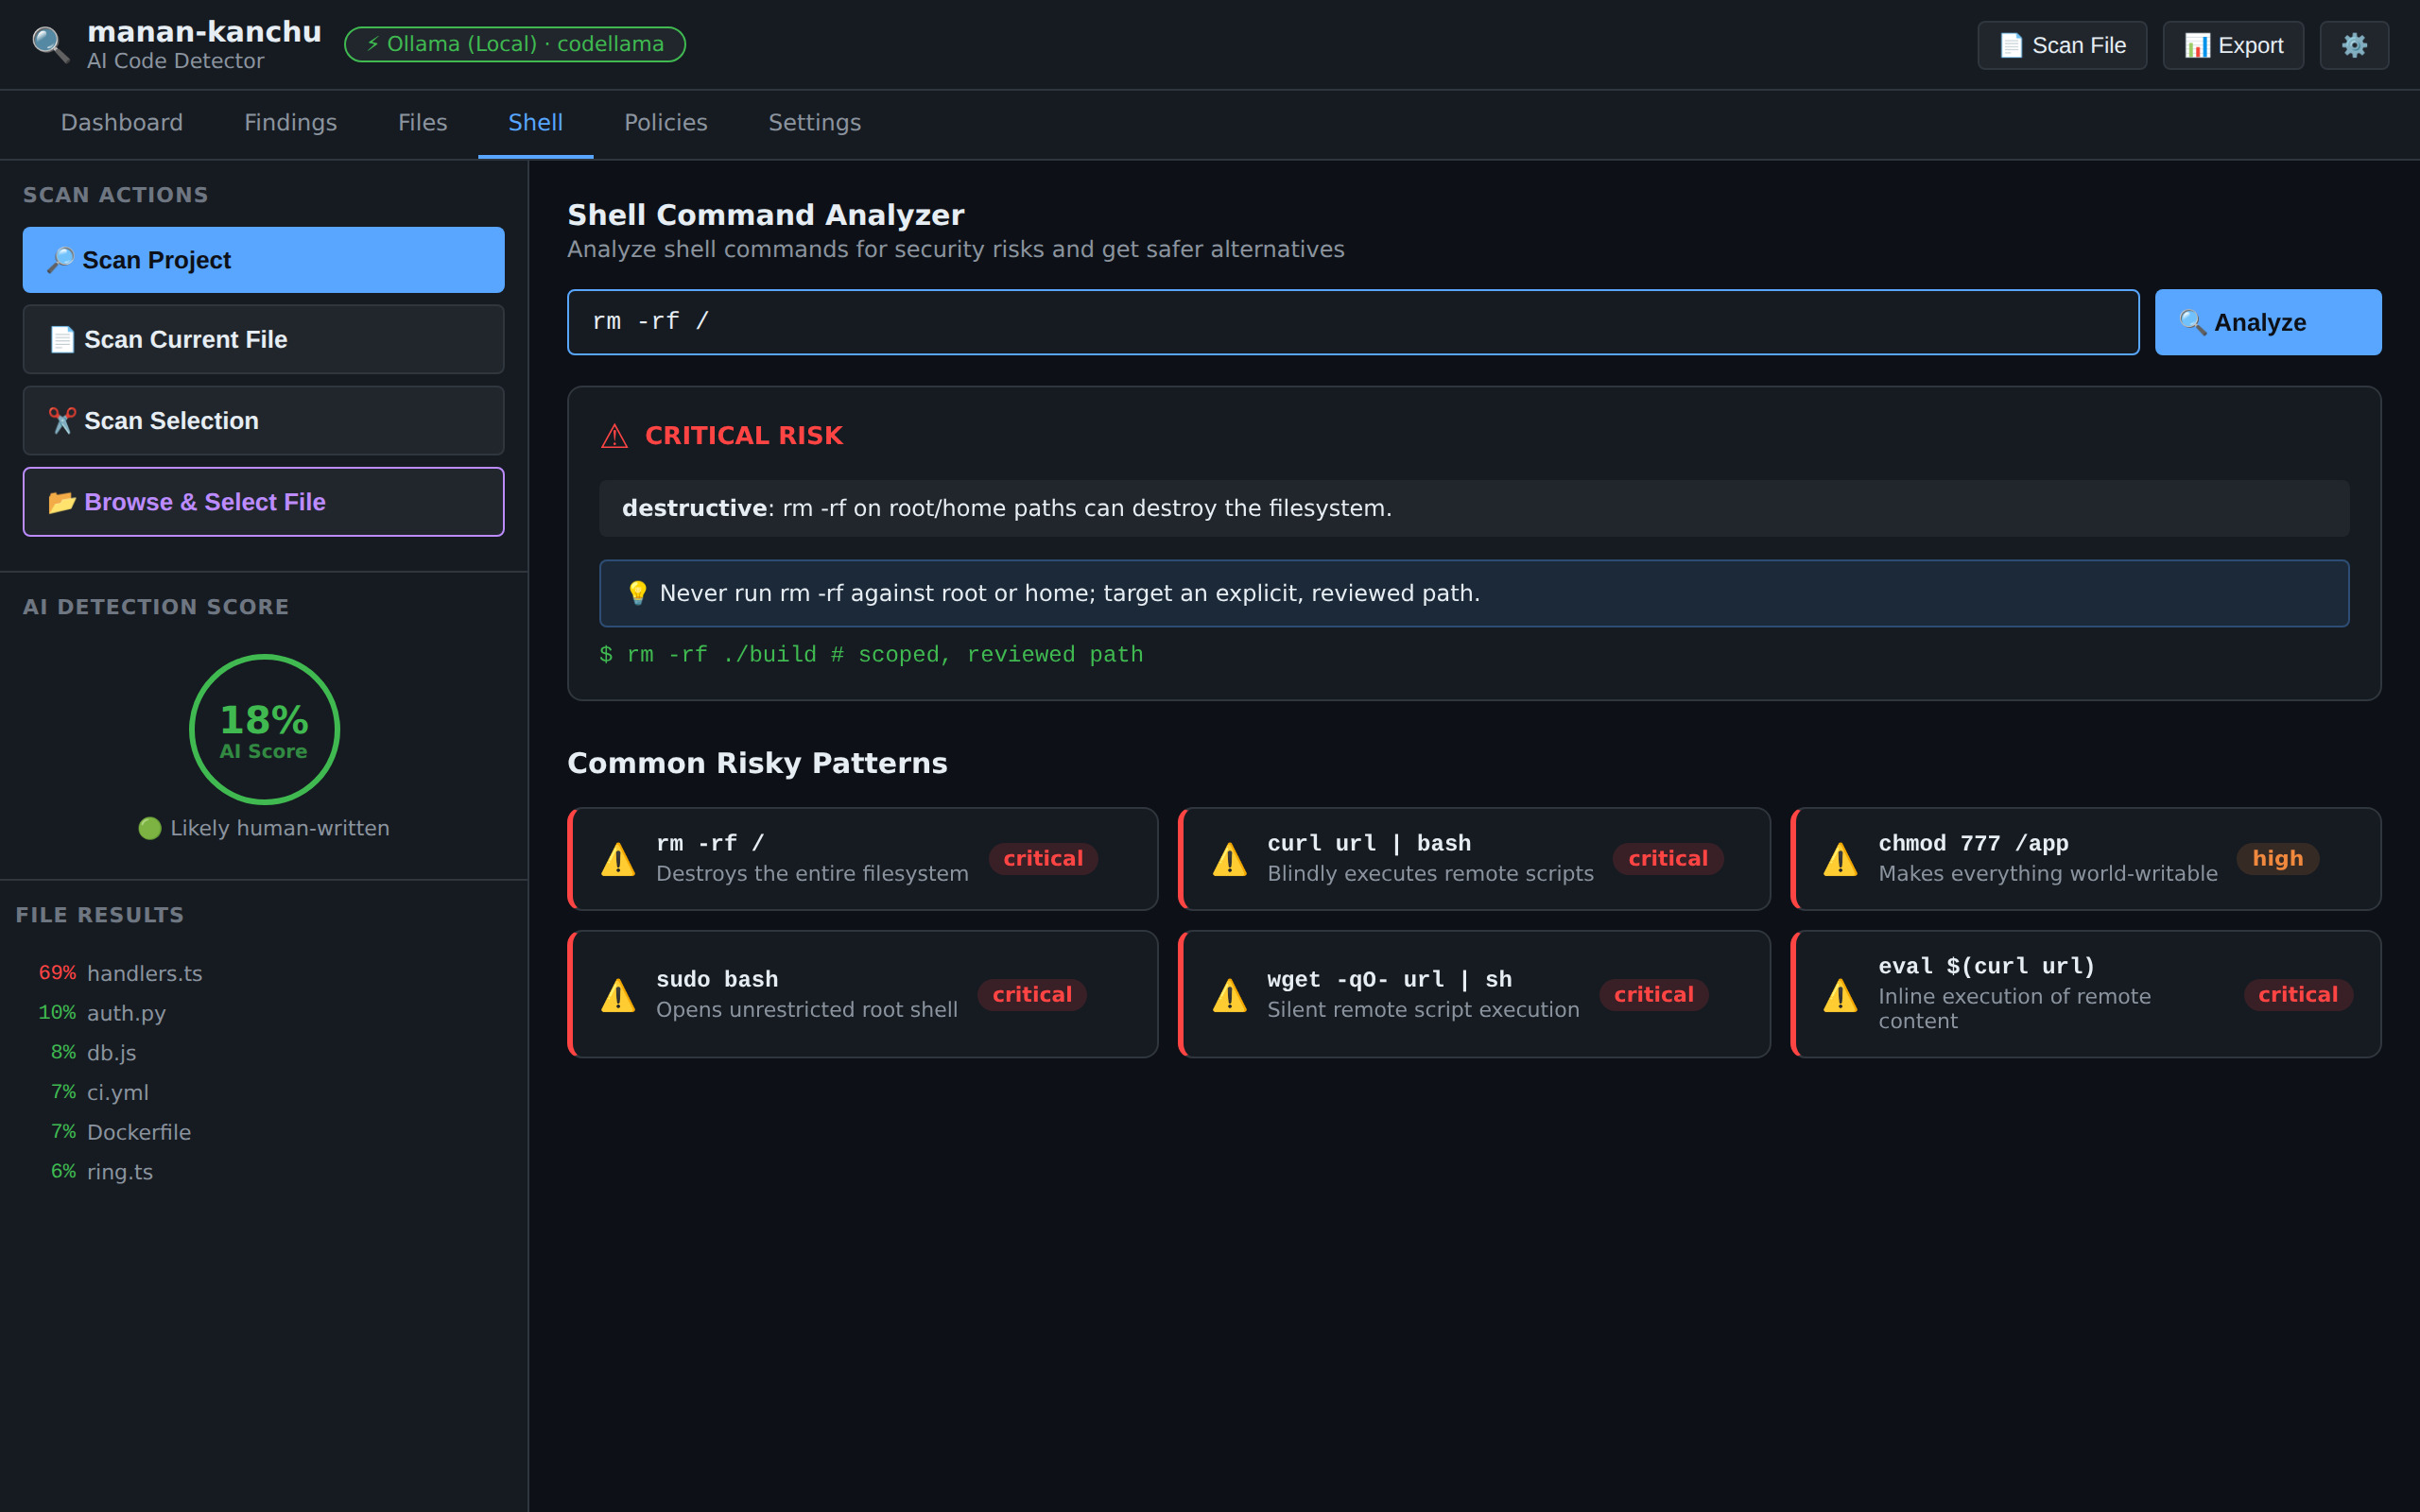Click the destructive risk explanation text

coord(1474,508)
